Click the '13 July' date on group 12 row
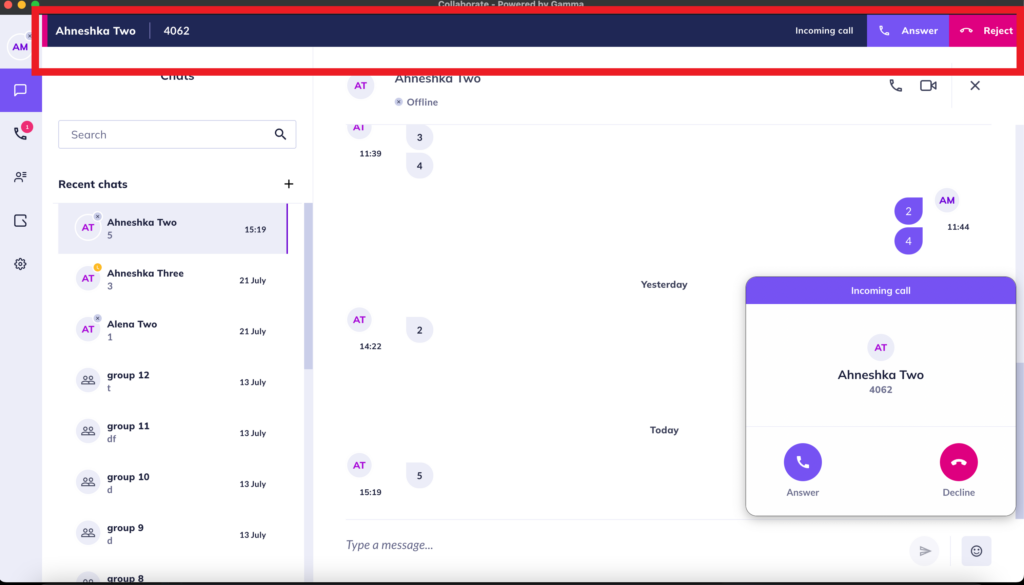Viewport: 1024px width, 585px height. coord(253,383)
